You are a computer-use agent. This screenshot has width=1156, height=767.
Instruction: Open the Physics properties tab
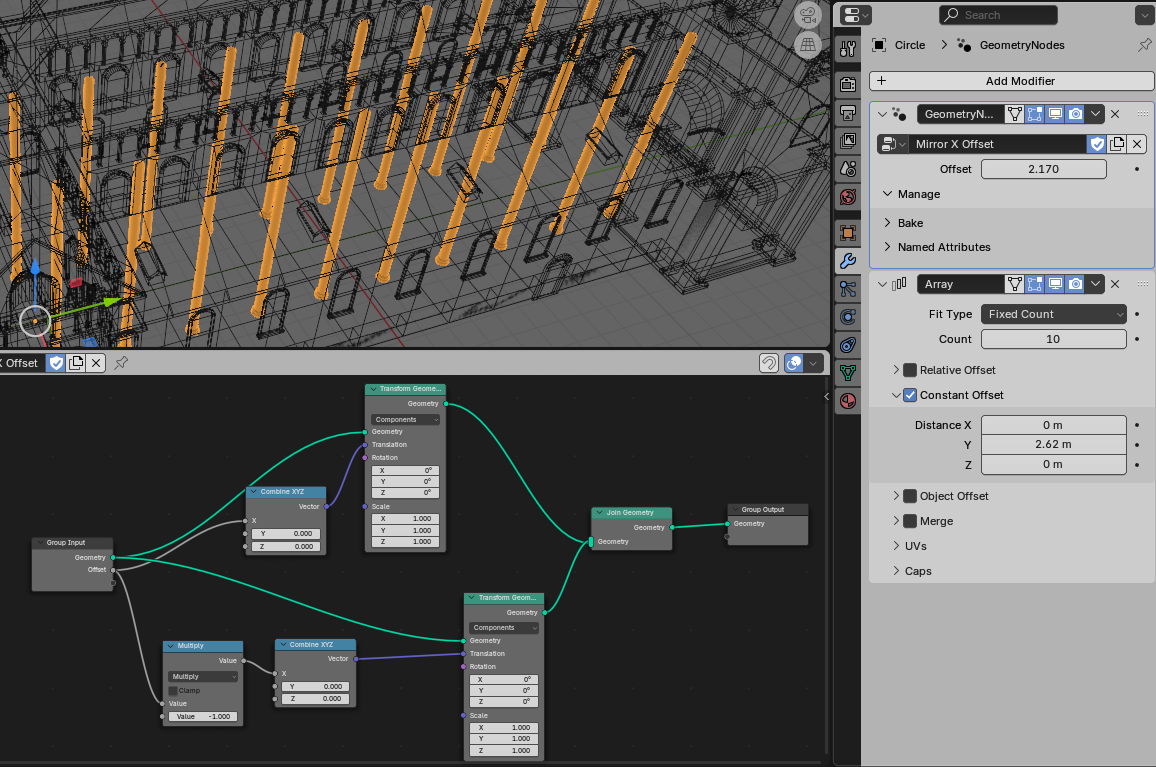(848, 317)
